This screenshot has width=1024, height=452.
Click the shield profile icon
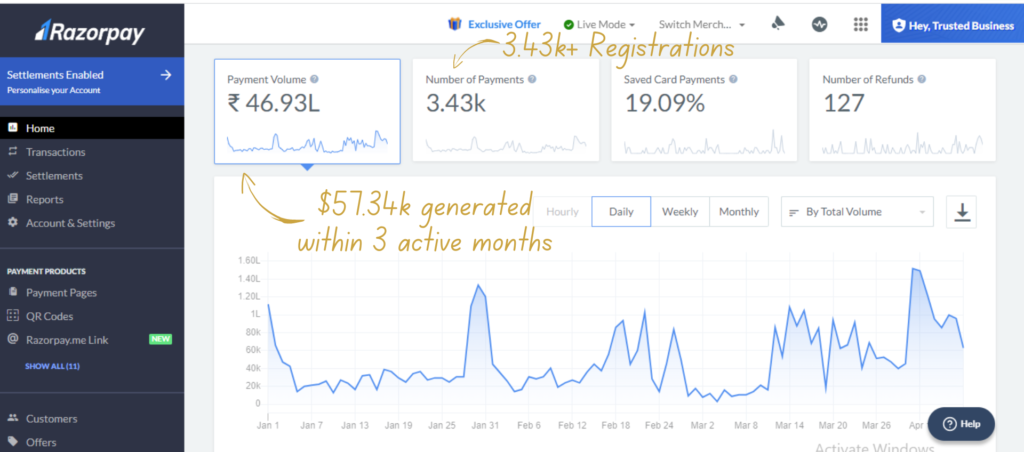coord(899,25)
